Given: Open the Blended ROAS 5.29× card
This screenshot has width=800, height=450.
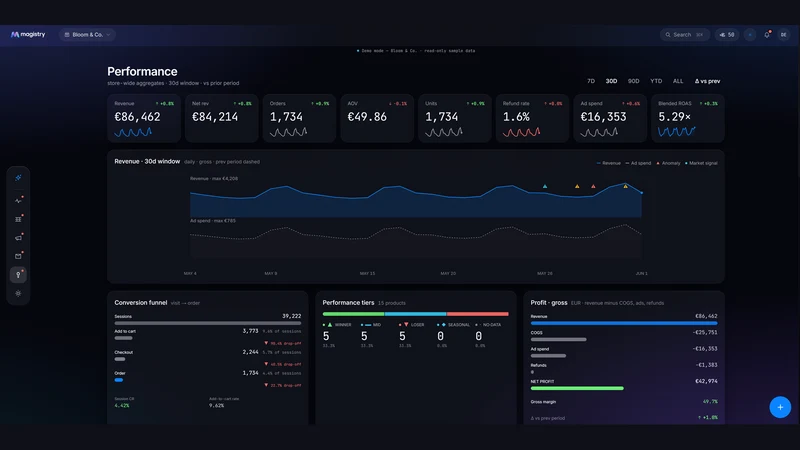Looking at the screenshot, I should (688, 118).
